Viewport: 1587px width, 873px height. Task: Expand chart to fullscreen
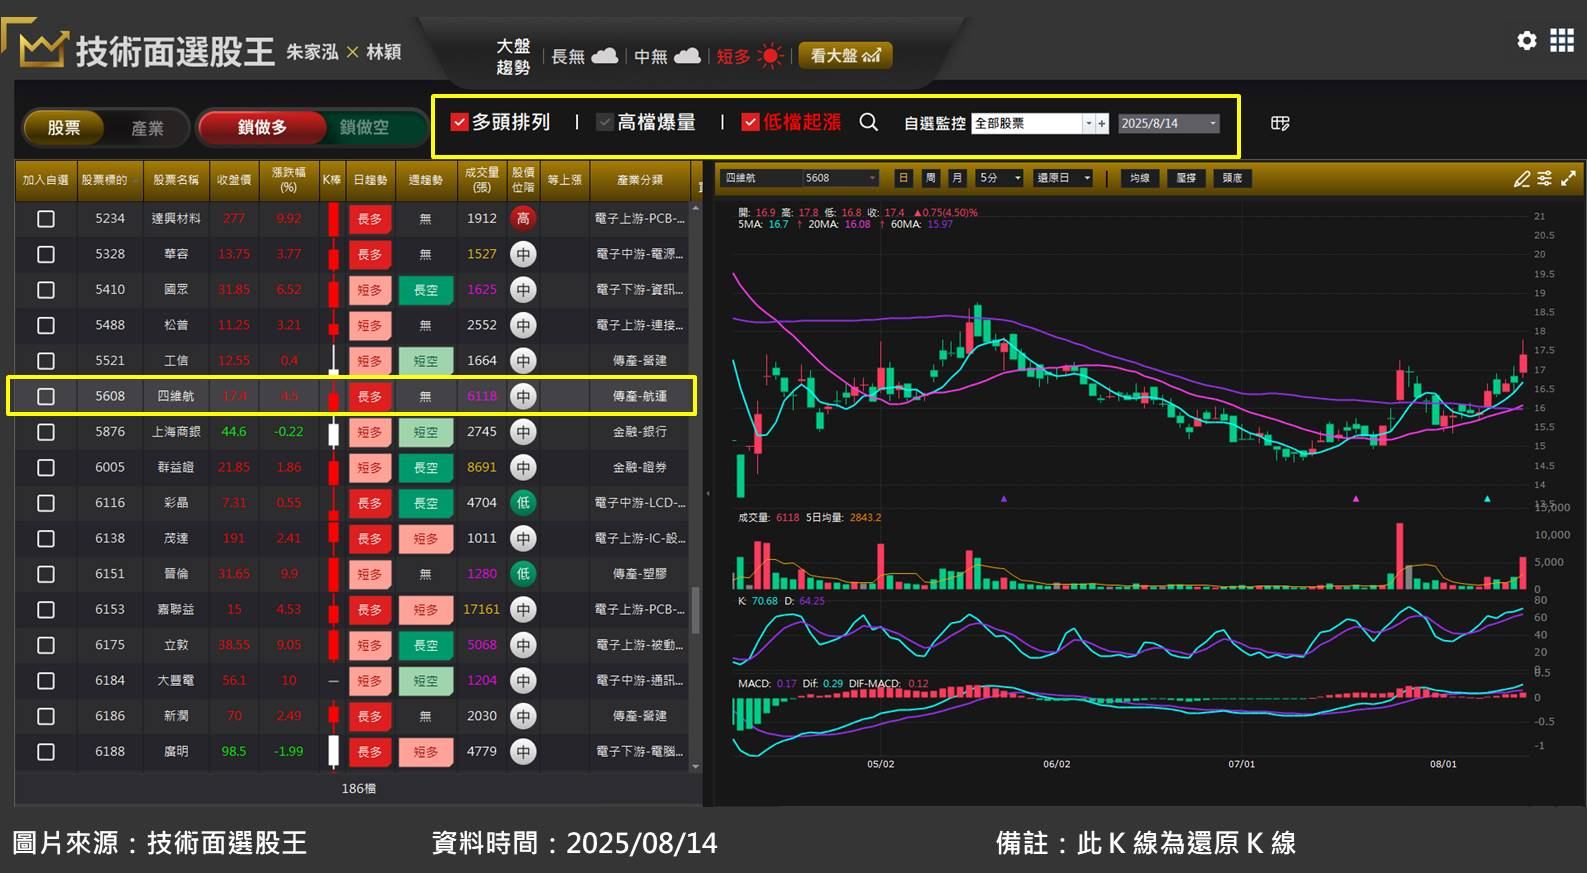click(1568, 178)
